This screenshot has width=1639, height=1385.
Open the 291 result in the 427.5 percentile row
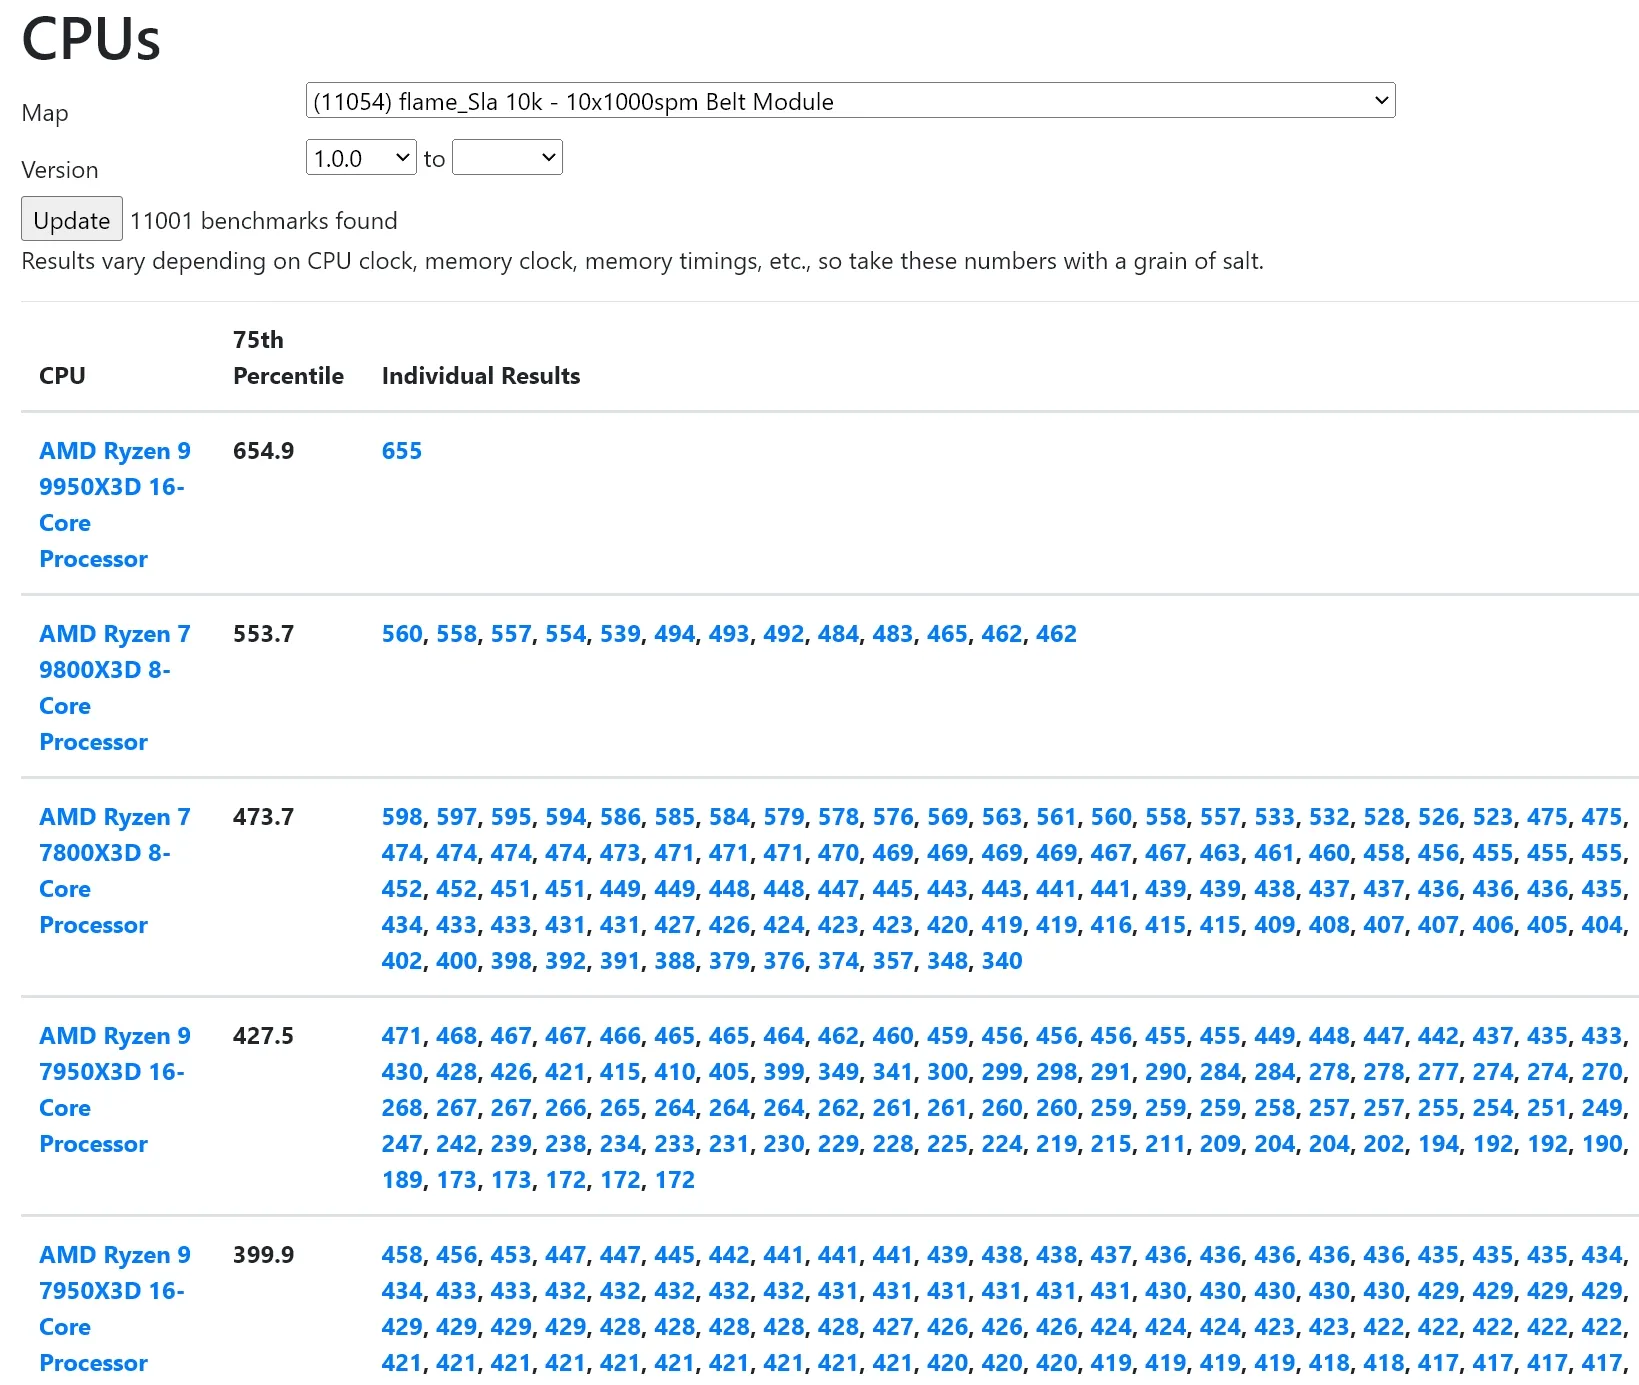click(x=1111, y=1072)
